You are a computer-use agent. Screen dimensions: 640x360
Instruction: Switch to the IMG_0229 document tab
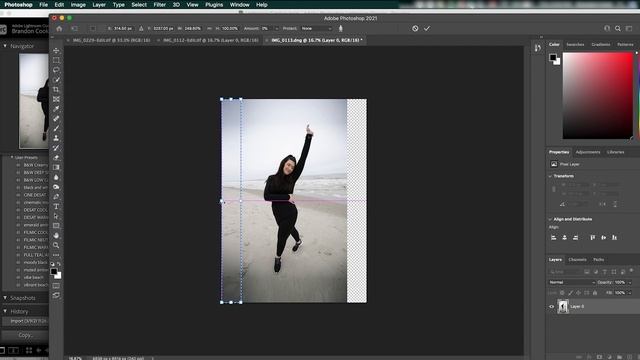click(x=111, y=40)
